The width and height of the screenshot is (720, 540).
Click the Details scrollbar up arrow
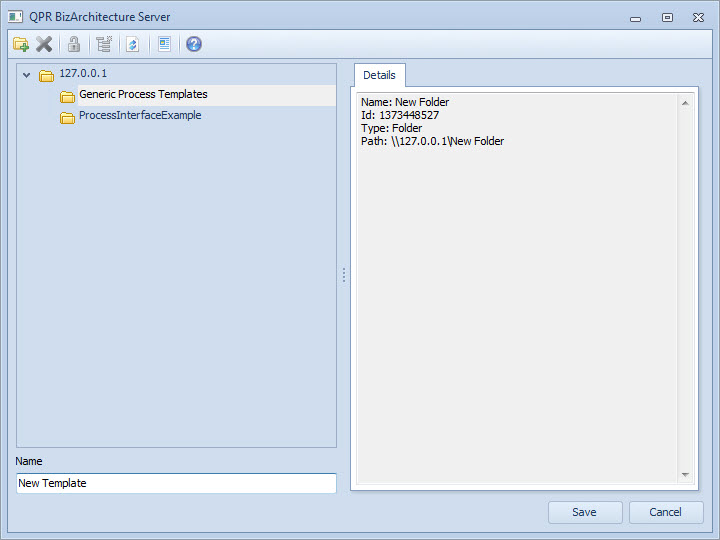click(x=685, y=103)
